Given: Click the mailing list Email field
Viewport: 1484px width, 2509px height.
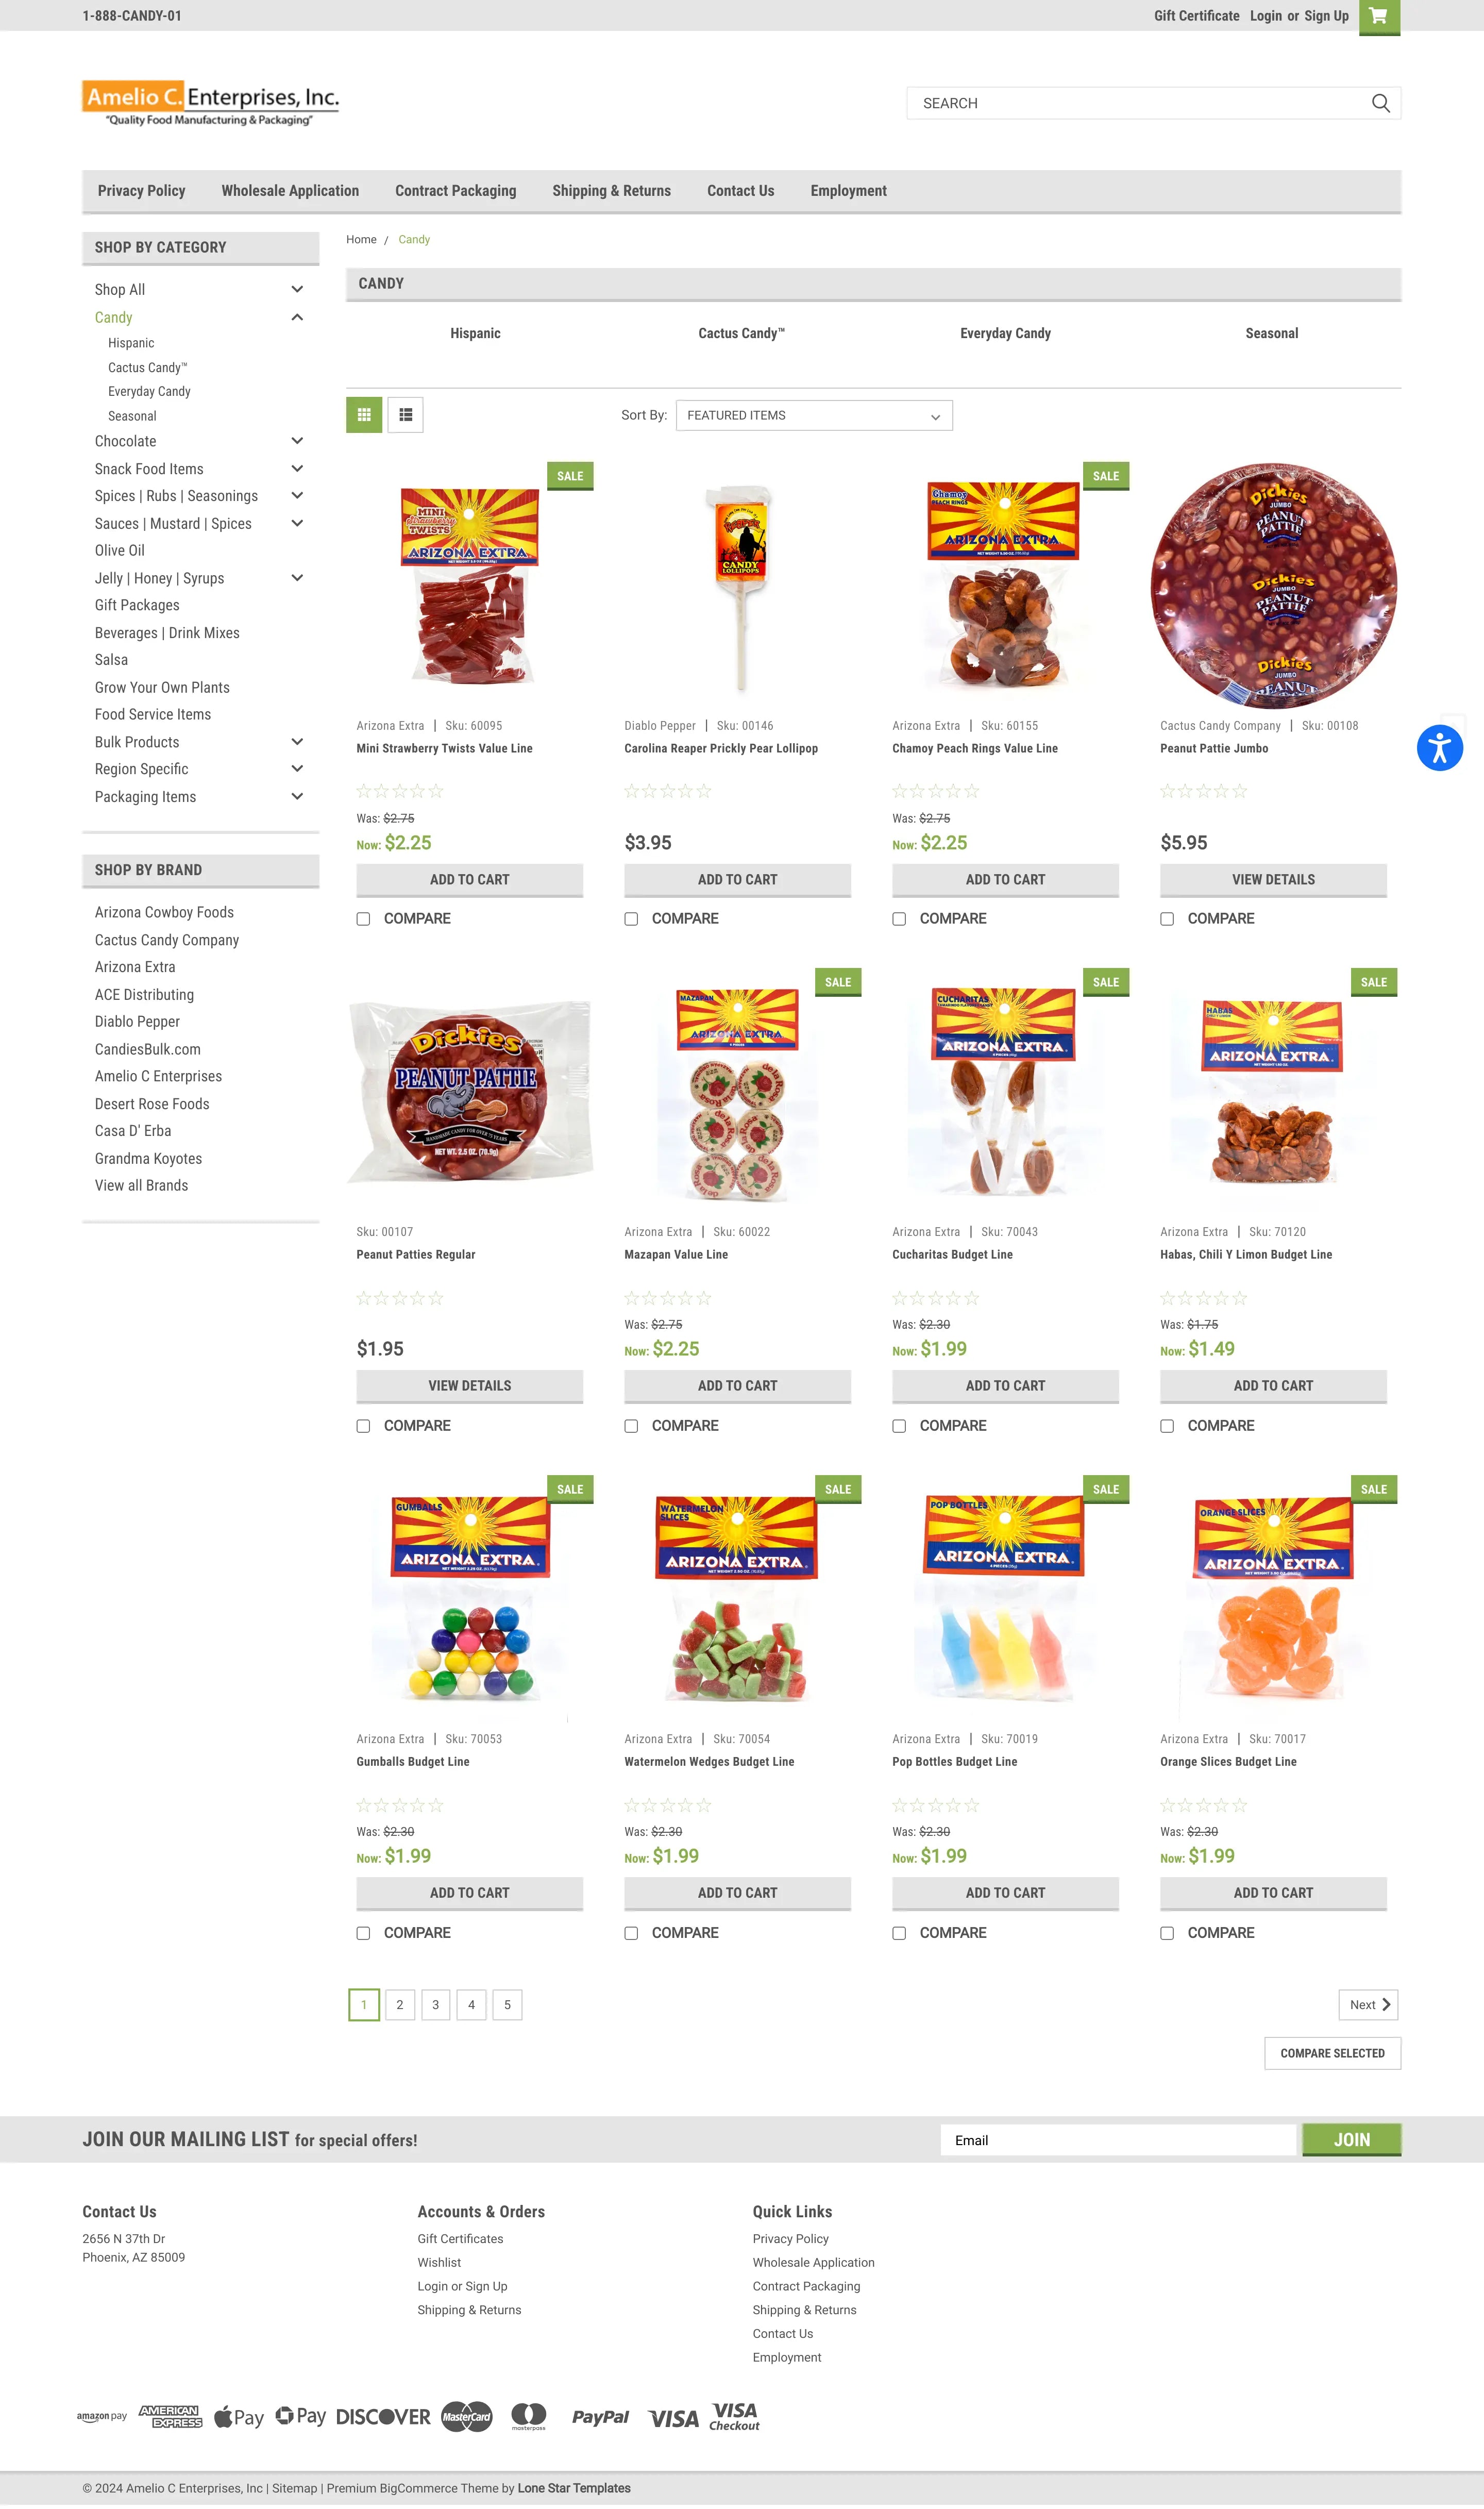Looking at the screenshot, I should coord(1117,2140).
